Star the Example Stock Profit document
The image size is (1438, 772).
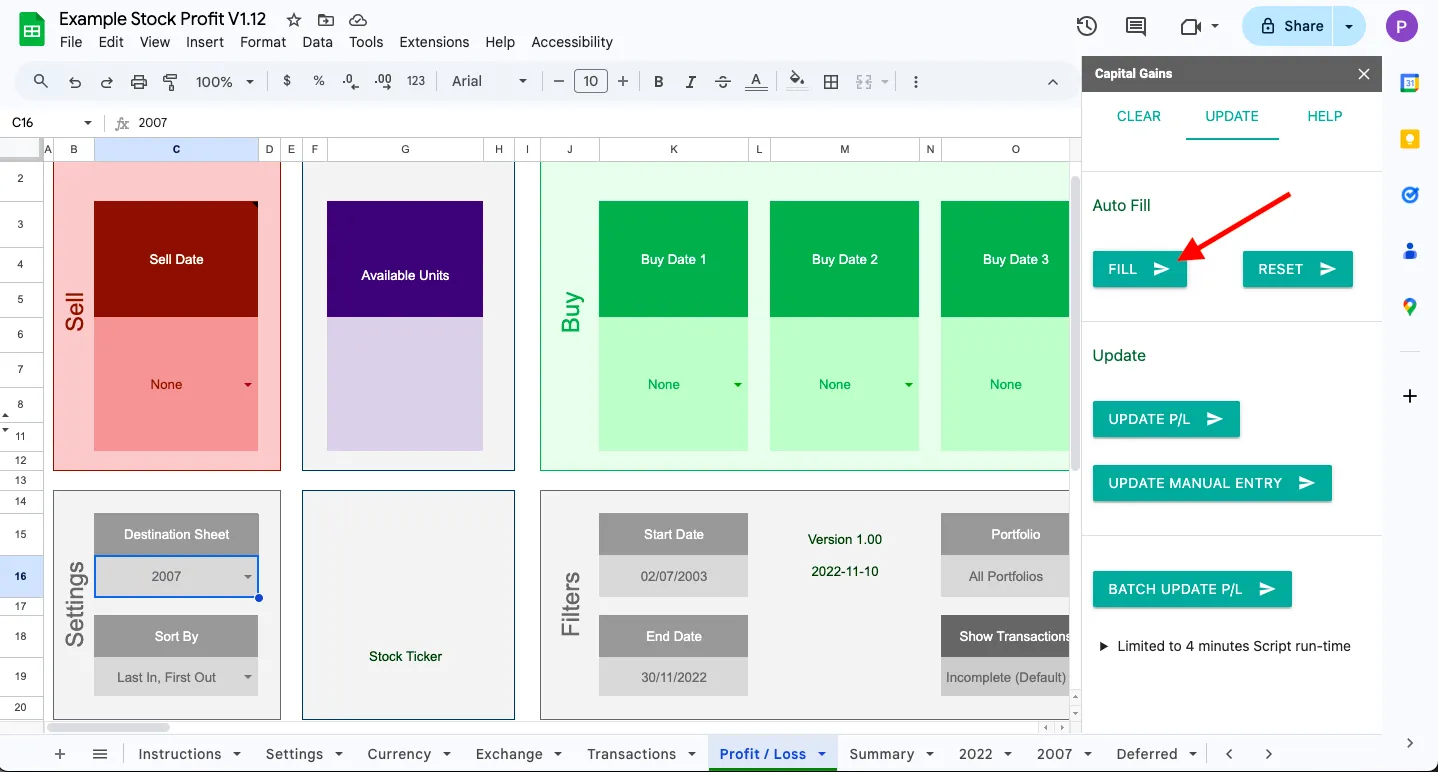294,20
